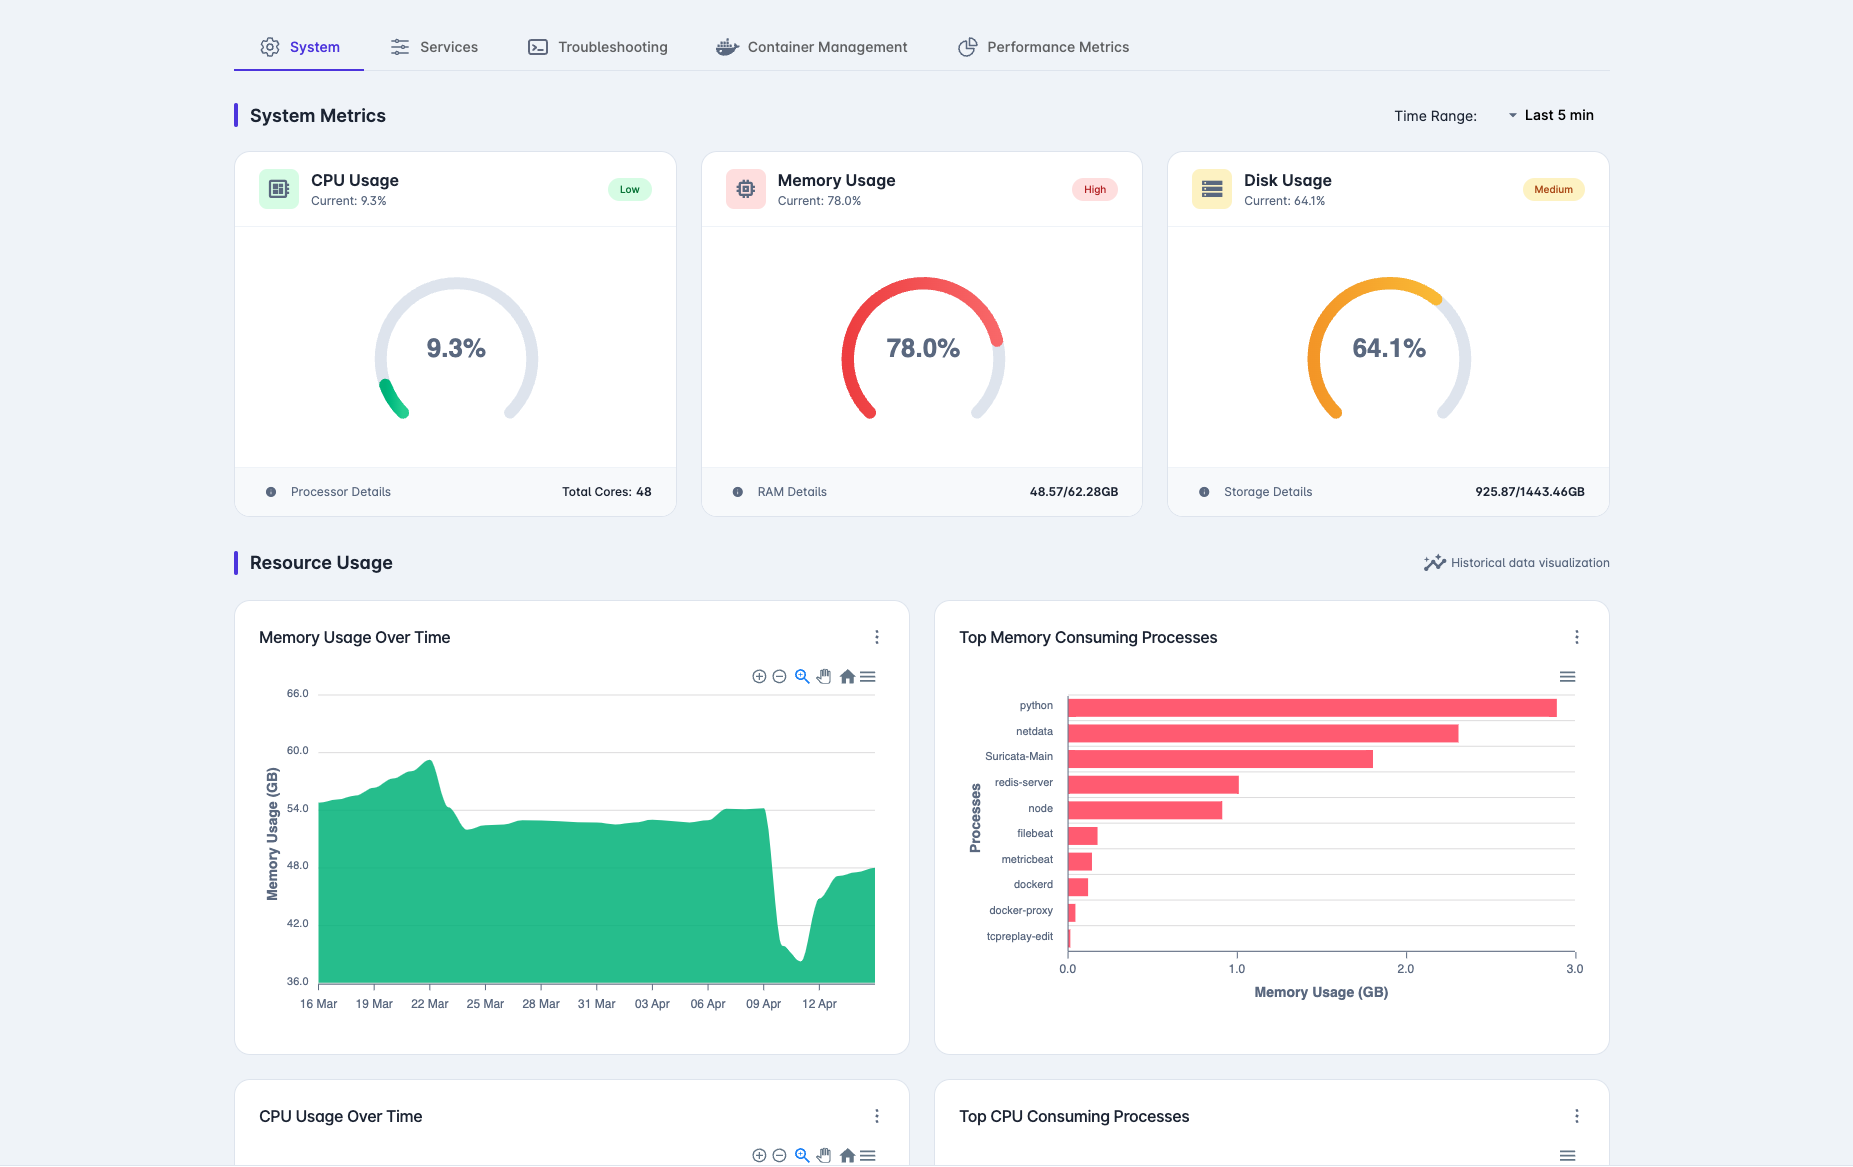The image size is (1853, 1167).
Task: Click the Medium status badge on Disk card
Action: point(1553,189)
